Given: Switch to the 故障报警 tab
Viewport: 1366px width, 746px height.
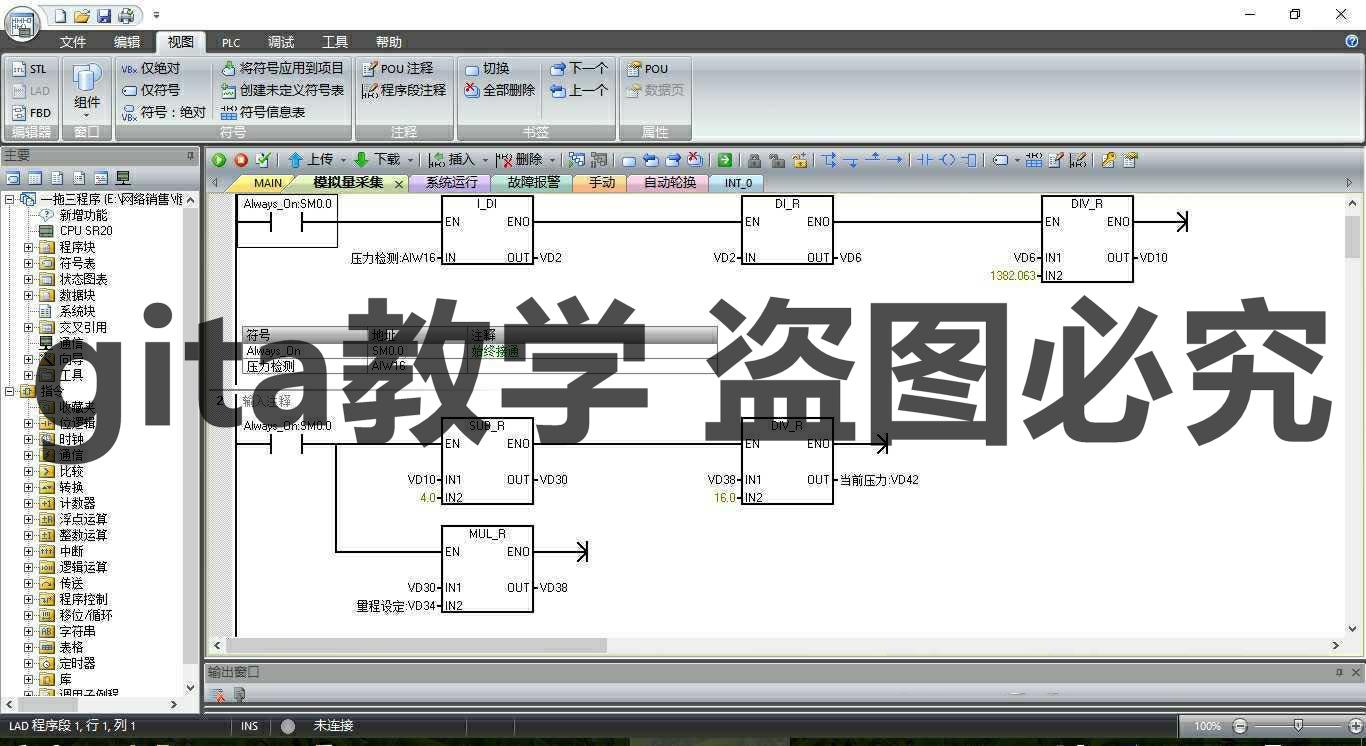Looking at the screenshot, I should coord(532,183).
